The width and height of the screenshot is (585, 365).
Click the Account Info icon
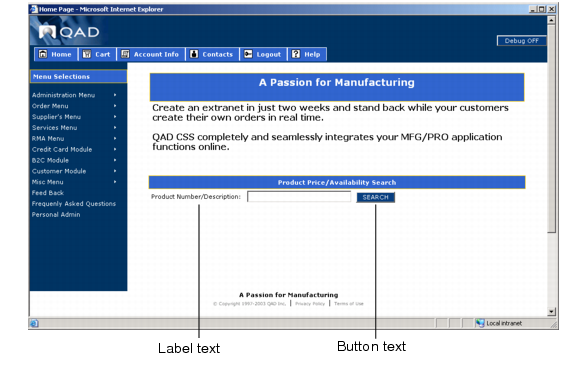(125, 54)
